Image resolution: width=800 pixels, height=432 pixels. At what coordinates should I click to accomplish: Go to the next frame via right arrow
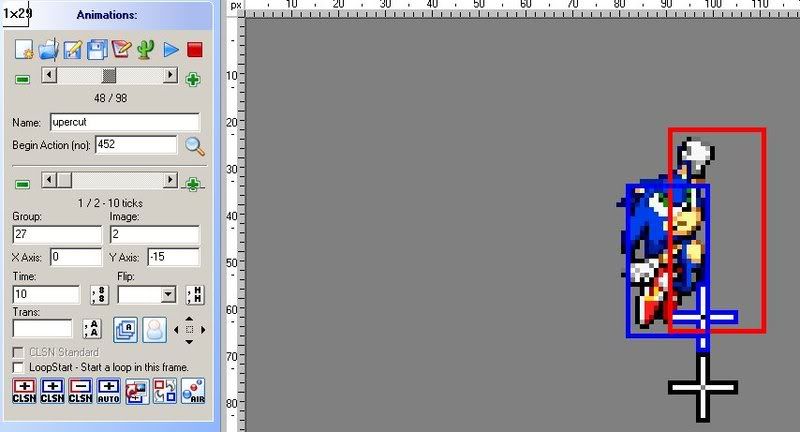pos(171,180)
